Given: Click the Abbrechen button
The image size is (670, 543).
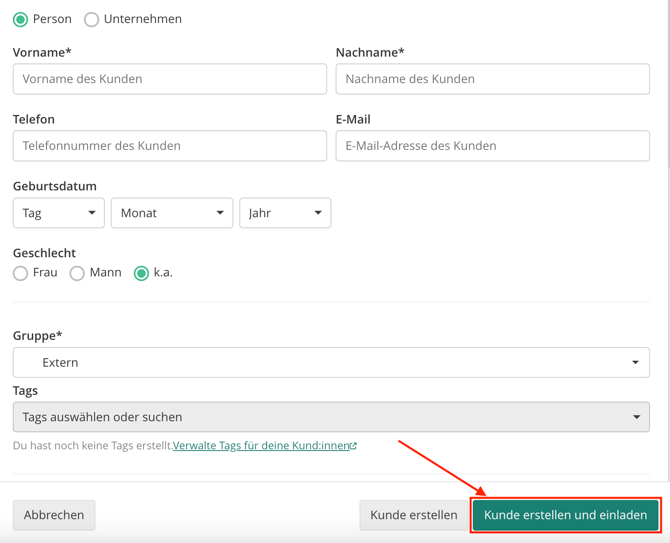Looking at the screenshot, I should pos(54,515).
